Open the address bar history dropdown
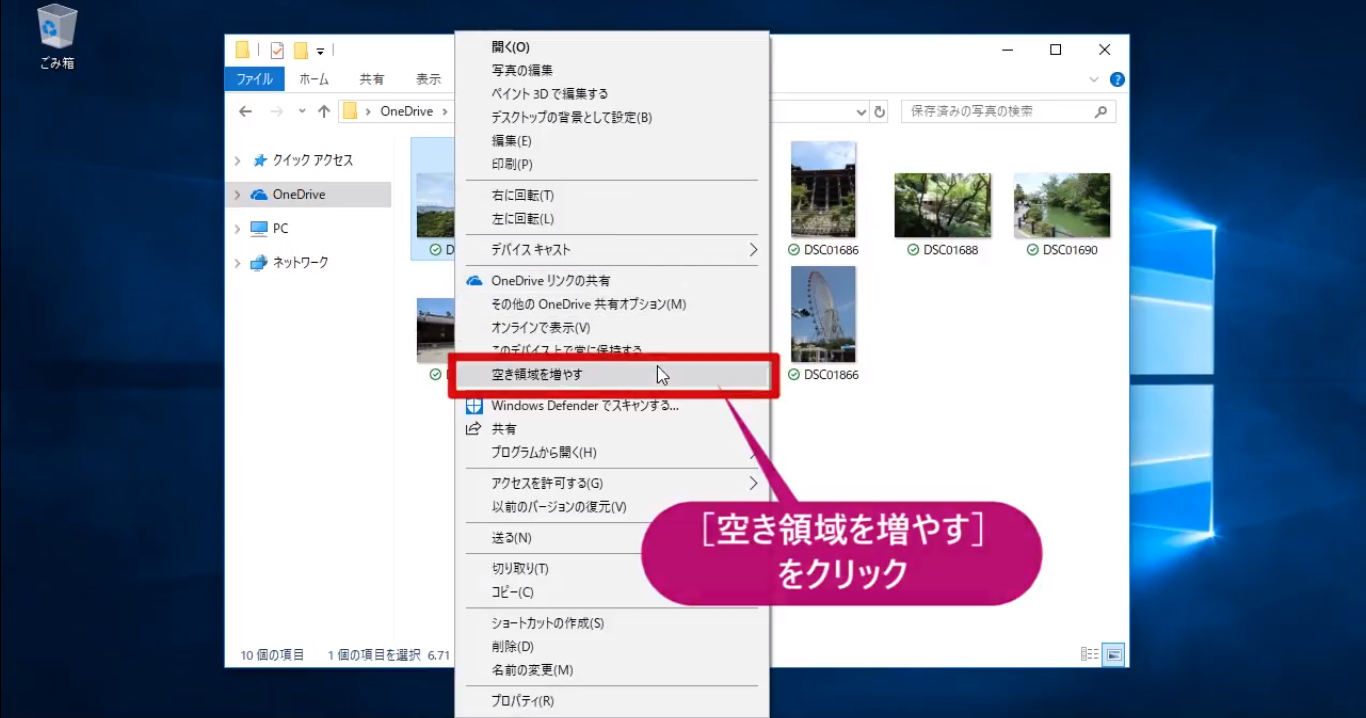This screenshot has height=718, width=1366. [861, 111]
